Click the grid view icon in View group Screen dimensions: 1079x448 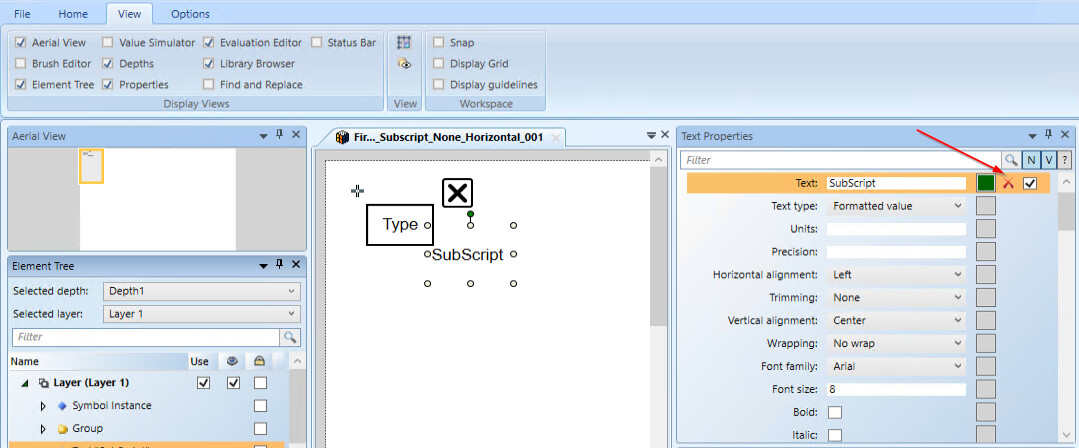pos(404,43)
